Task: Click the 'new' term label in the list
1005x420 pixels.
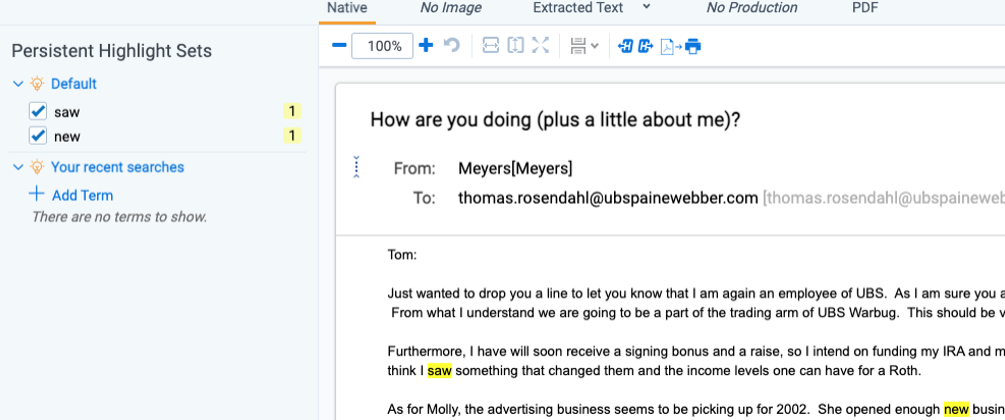Action: point(67,137)
